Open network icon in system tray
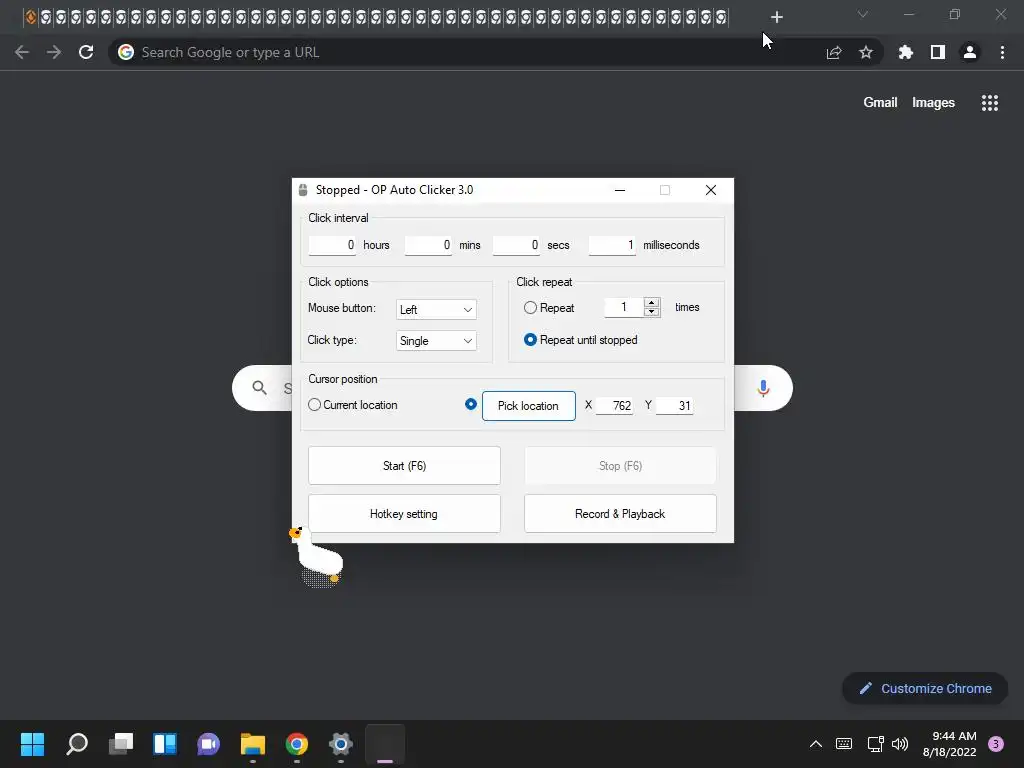The image size is (1024, 768). [875, 744]
